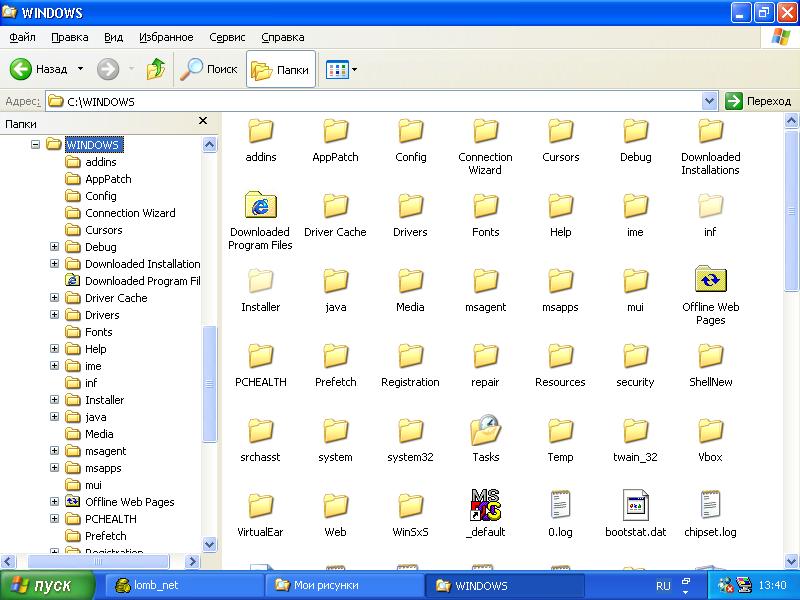Go up one folder level icon
Viewport: 800px width, 600px height.
click(x=156, y=69)
